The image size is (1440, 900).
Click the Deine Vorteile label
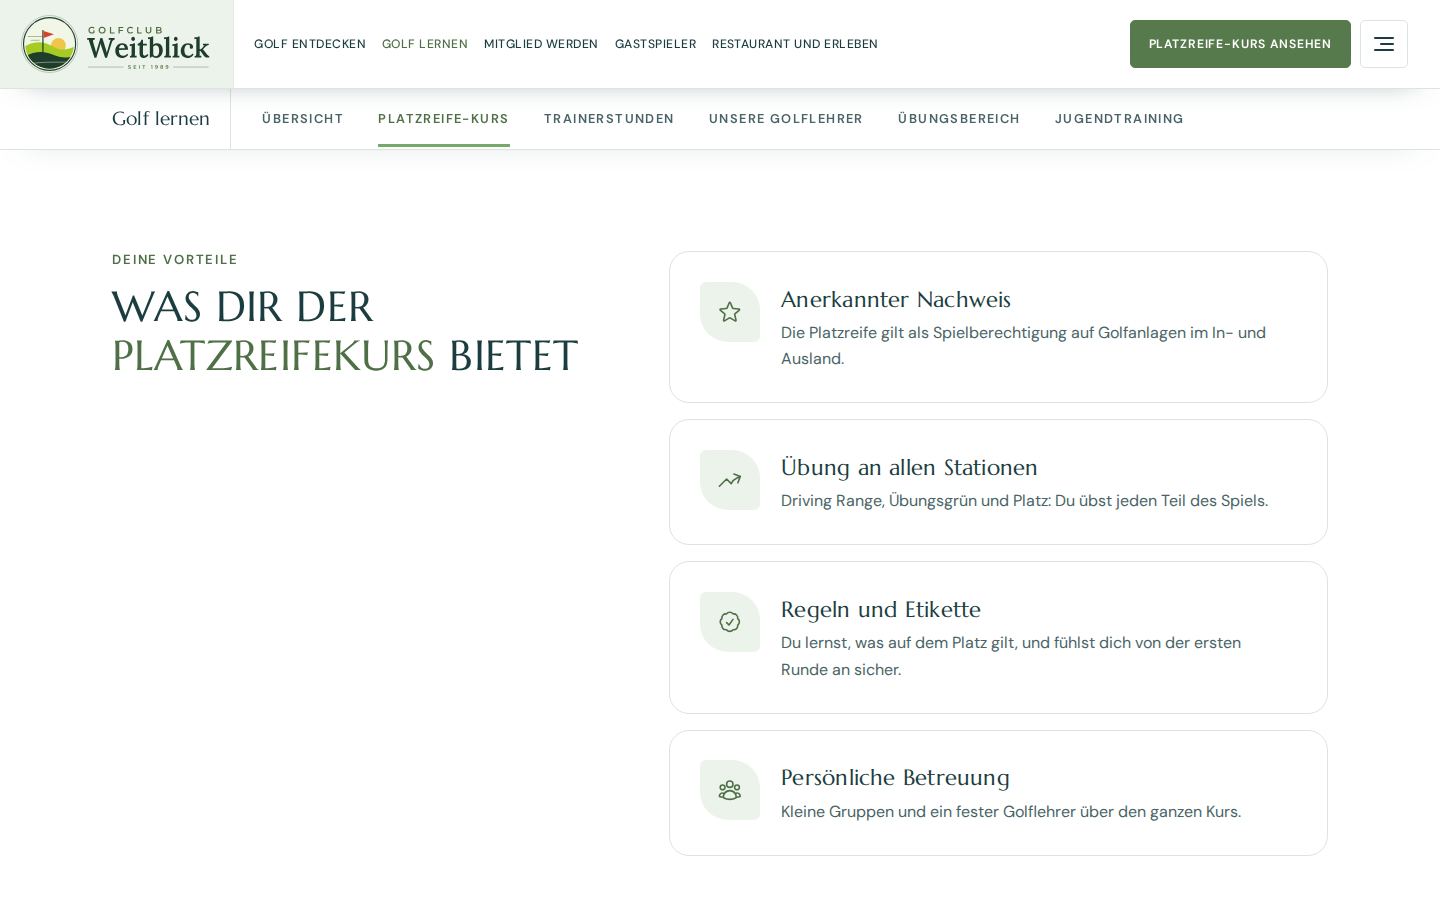tap(175, 260)
